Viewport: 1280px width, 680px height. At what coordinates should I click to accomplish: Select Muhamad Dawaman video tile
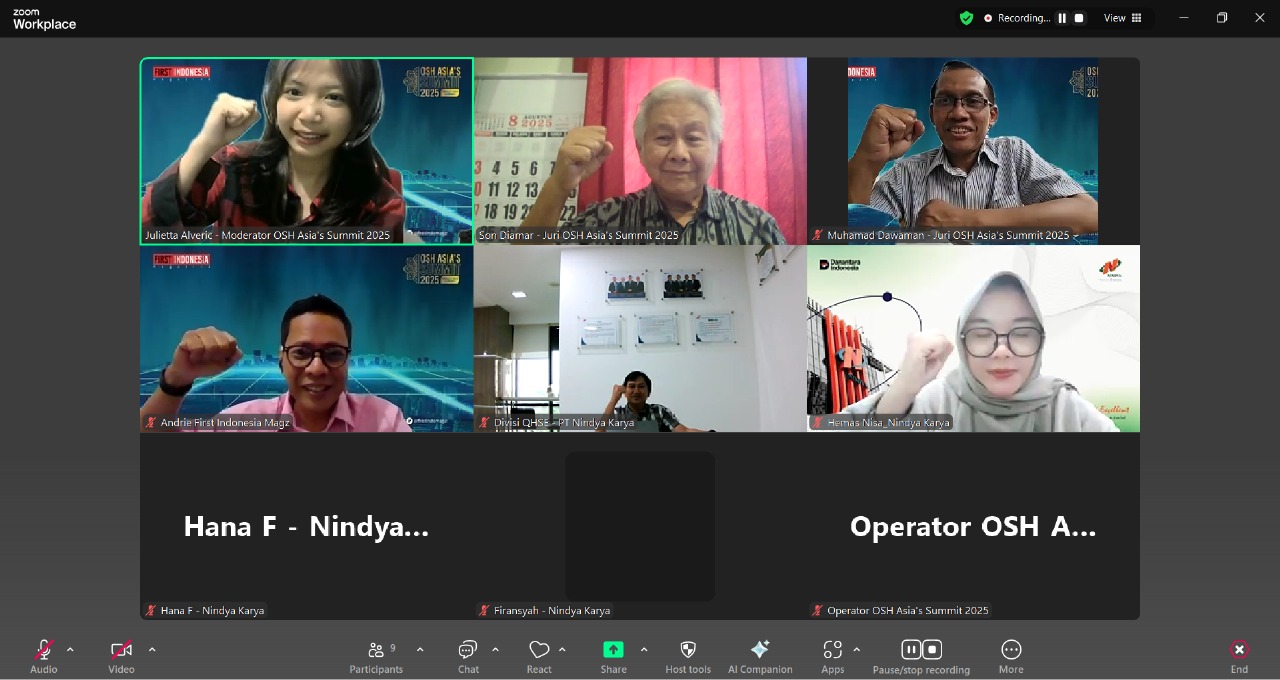point(973,151)
